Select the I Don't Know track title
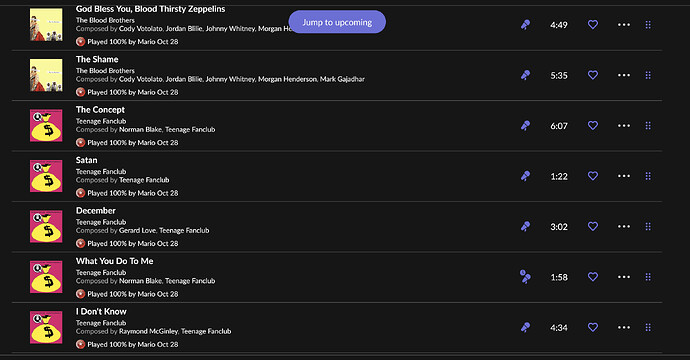The height and width of the screenshot is (360, 690). click(x=101, y=312)
